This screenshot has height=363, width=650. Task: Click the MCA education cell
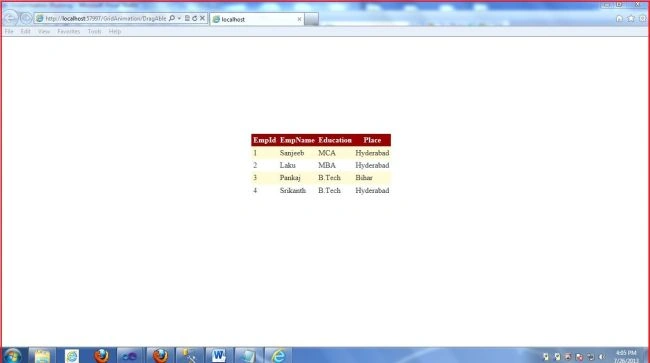[x=327, y=153]
